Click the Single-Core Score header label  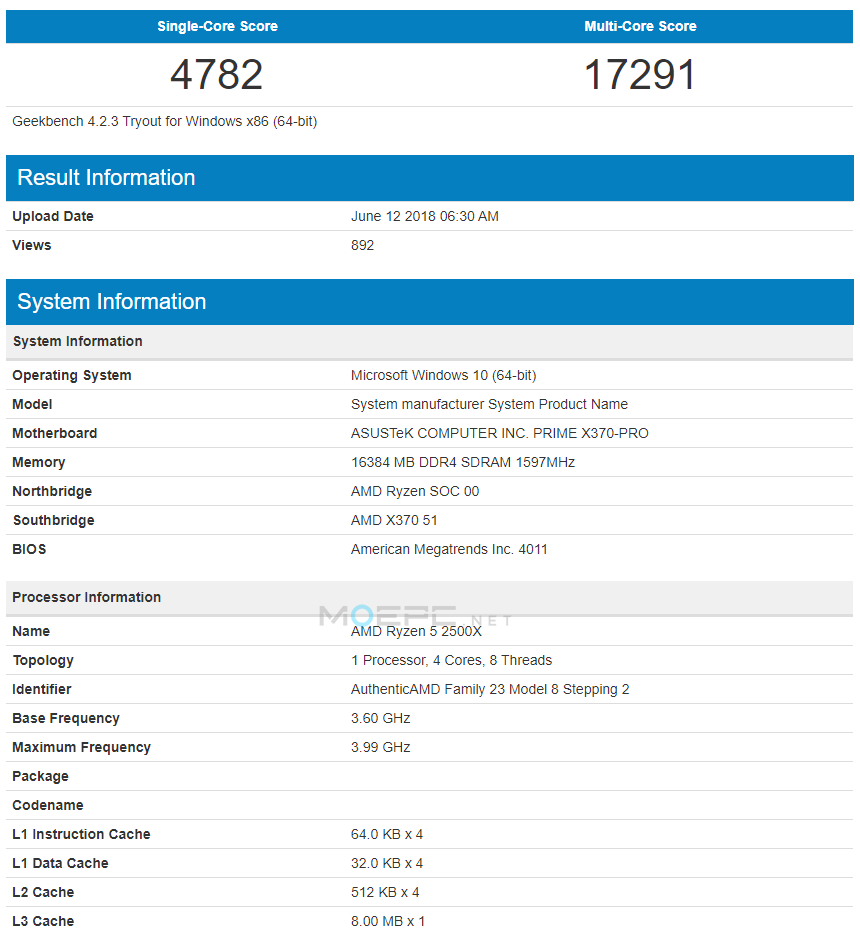coord(218,26)
